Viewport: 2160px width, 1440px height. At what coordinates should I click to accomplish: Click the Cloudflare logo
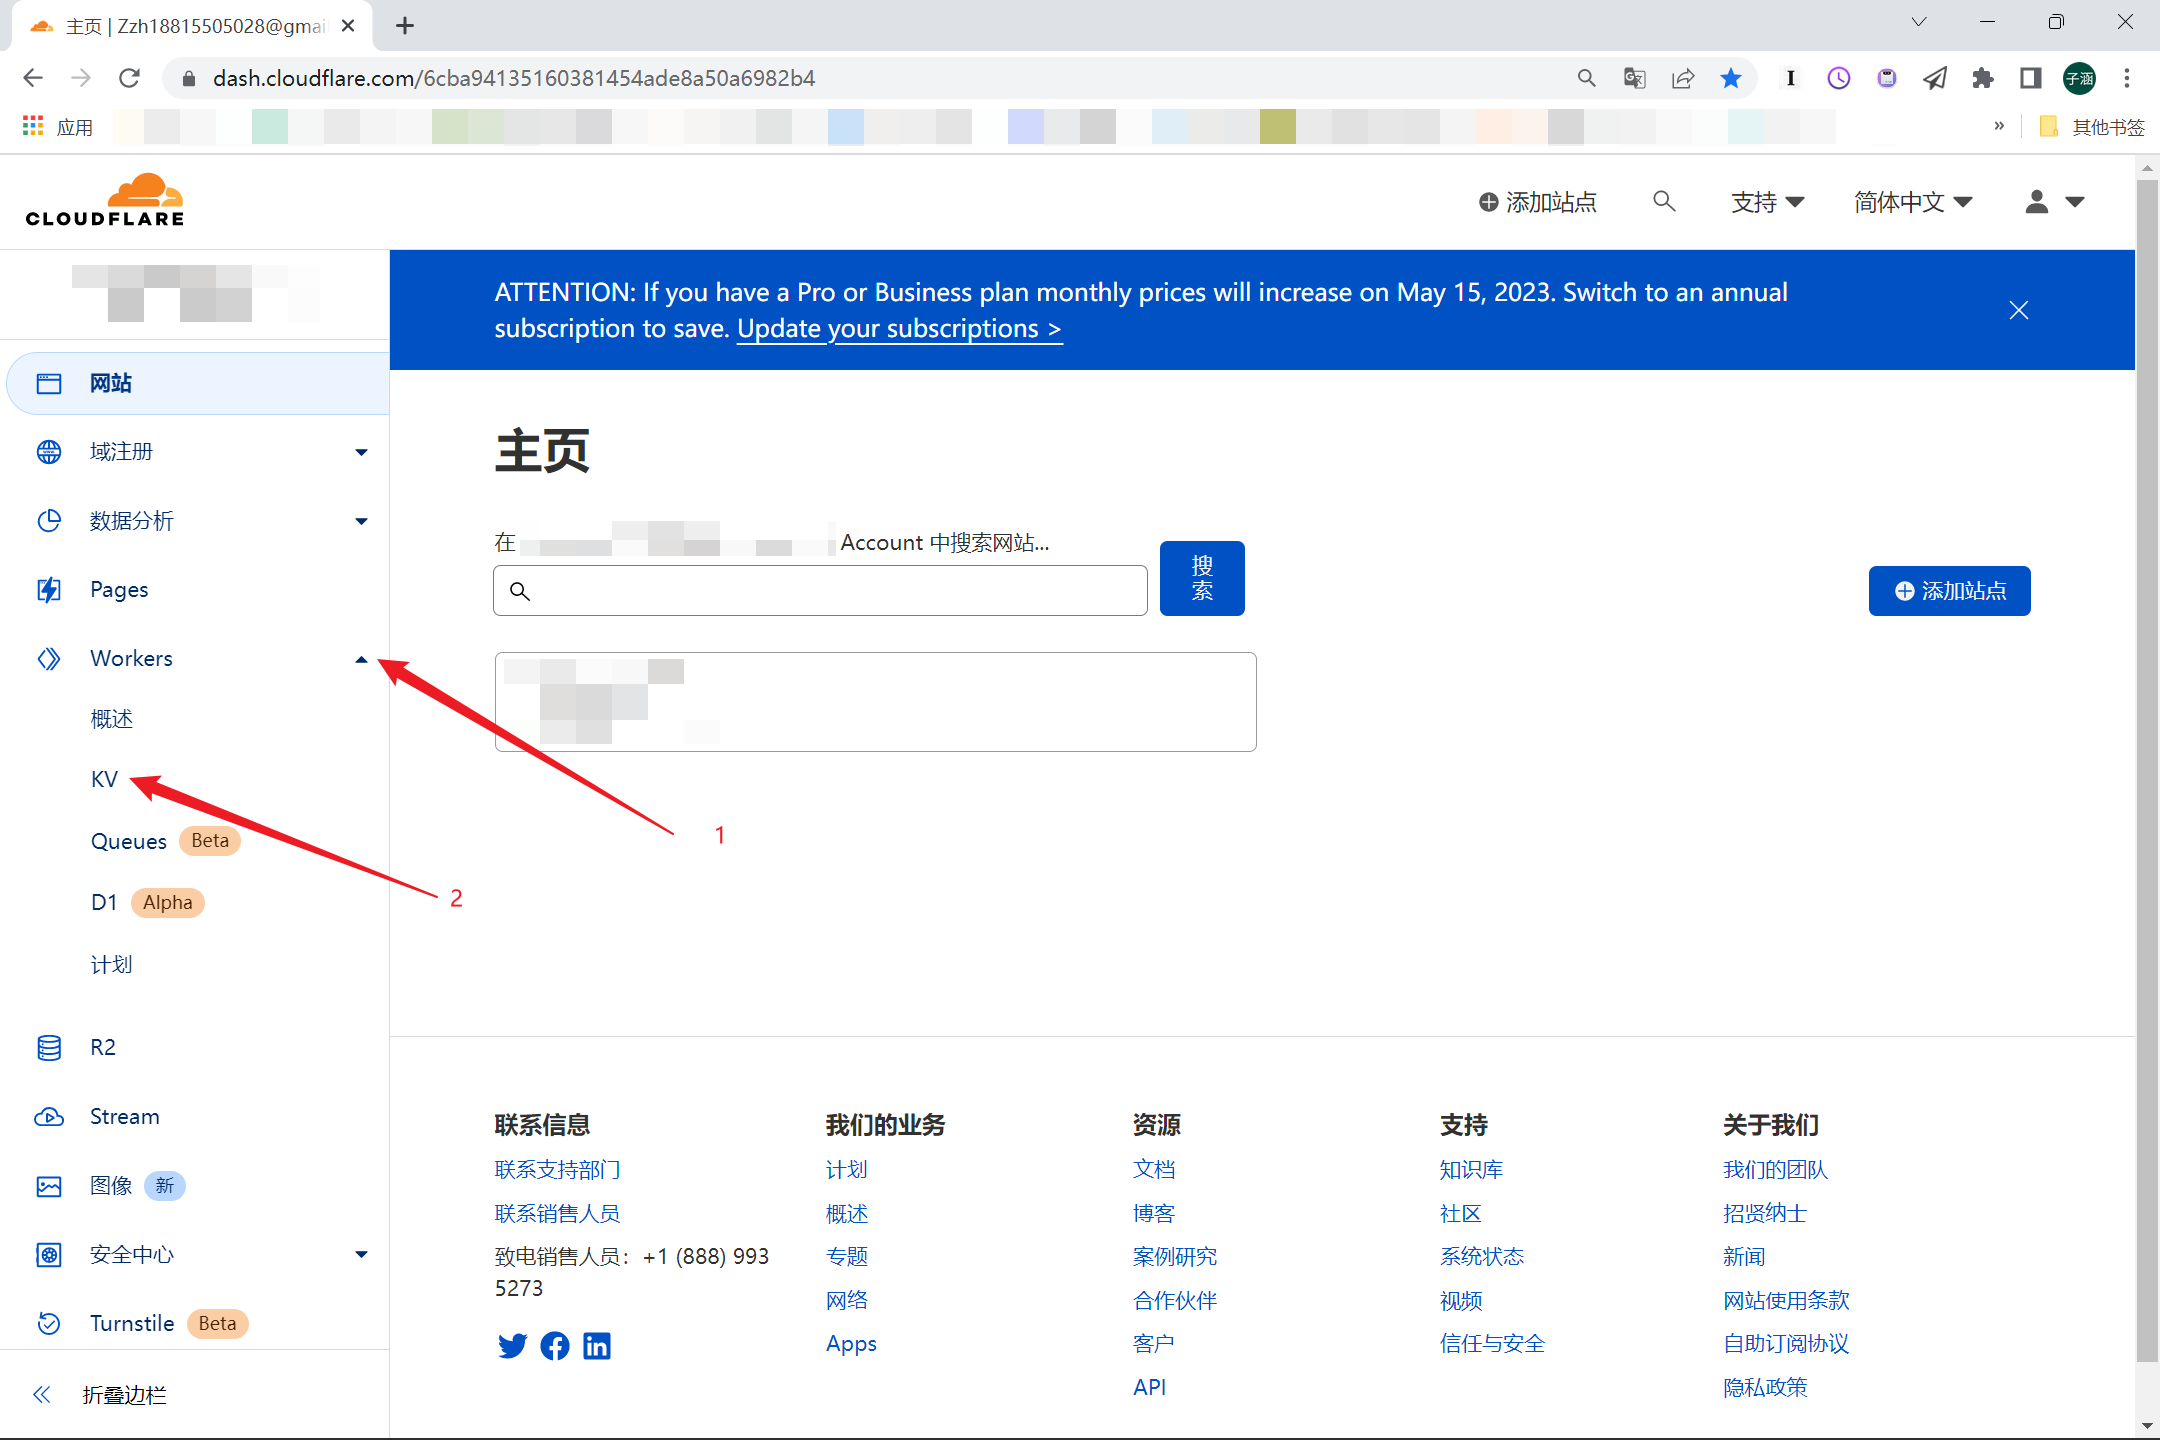(105, 201)
